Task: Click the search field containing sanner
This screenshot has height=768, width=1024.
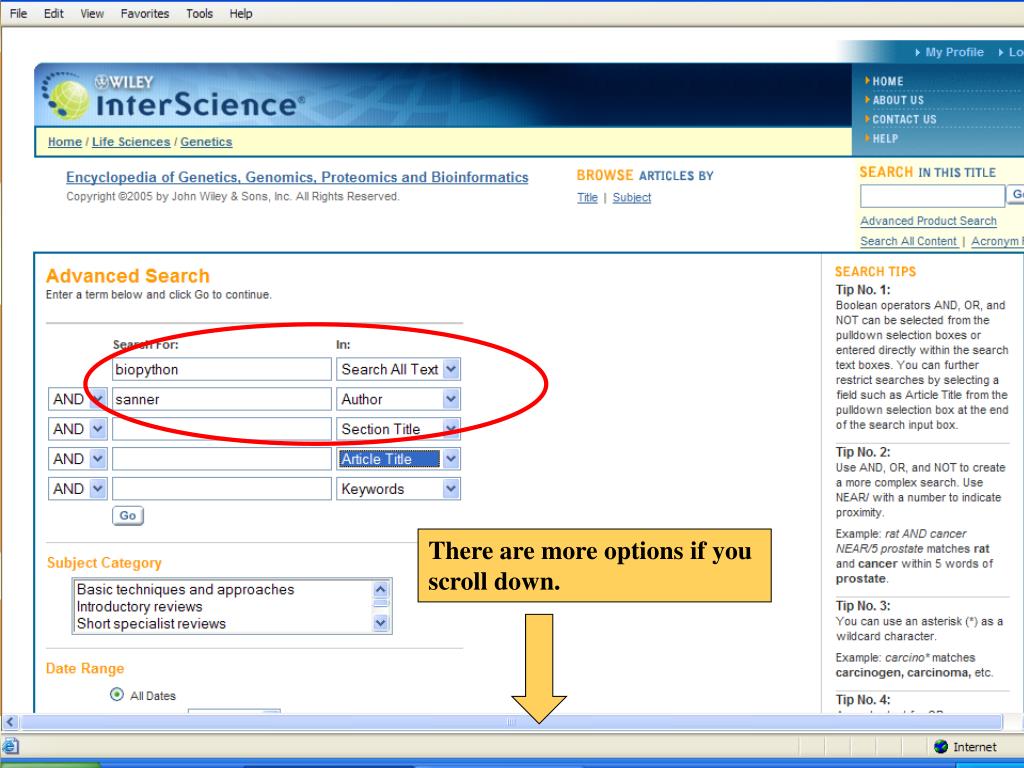Action: click(x=222, y=399)
